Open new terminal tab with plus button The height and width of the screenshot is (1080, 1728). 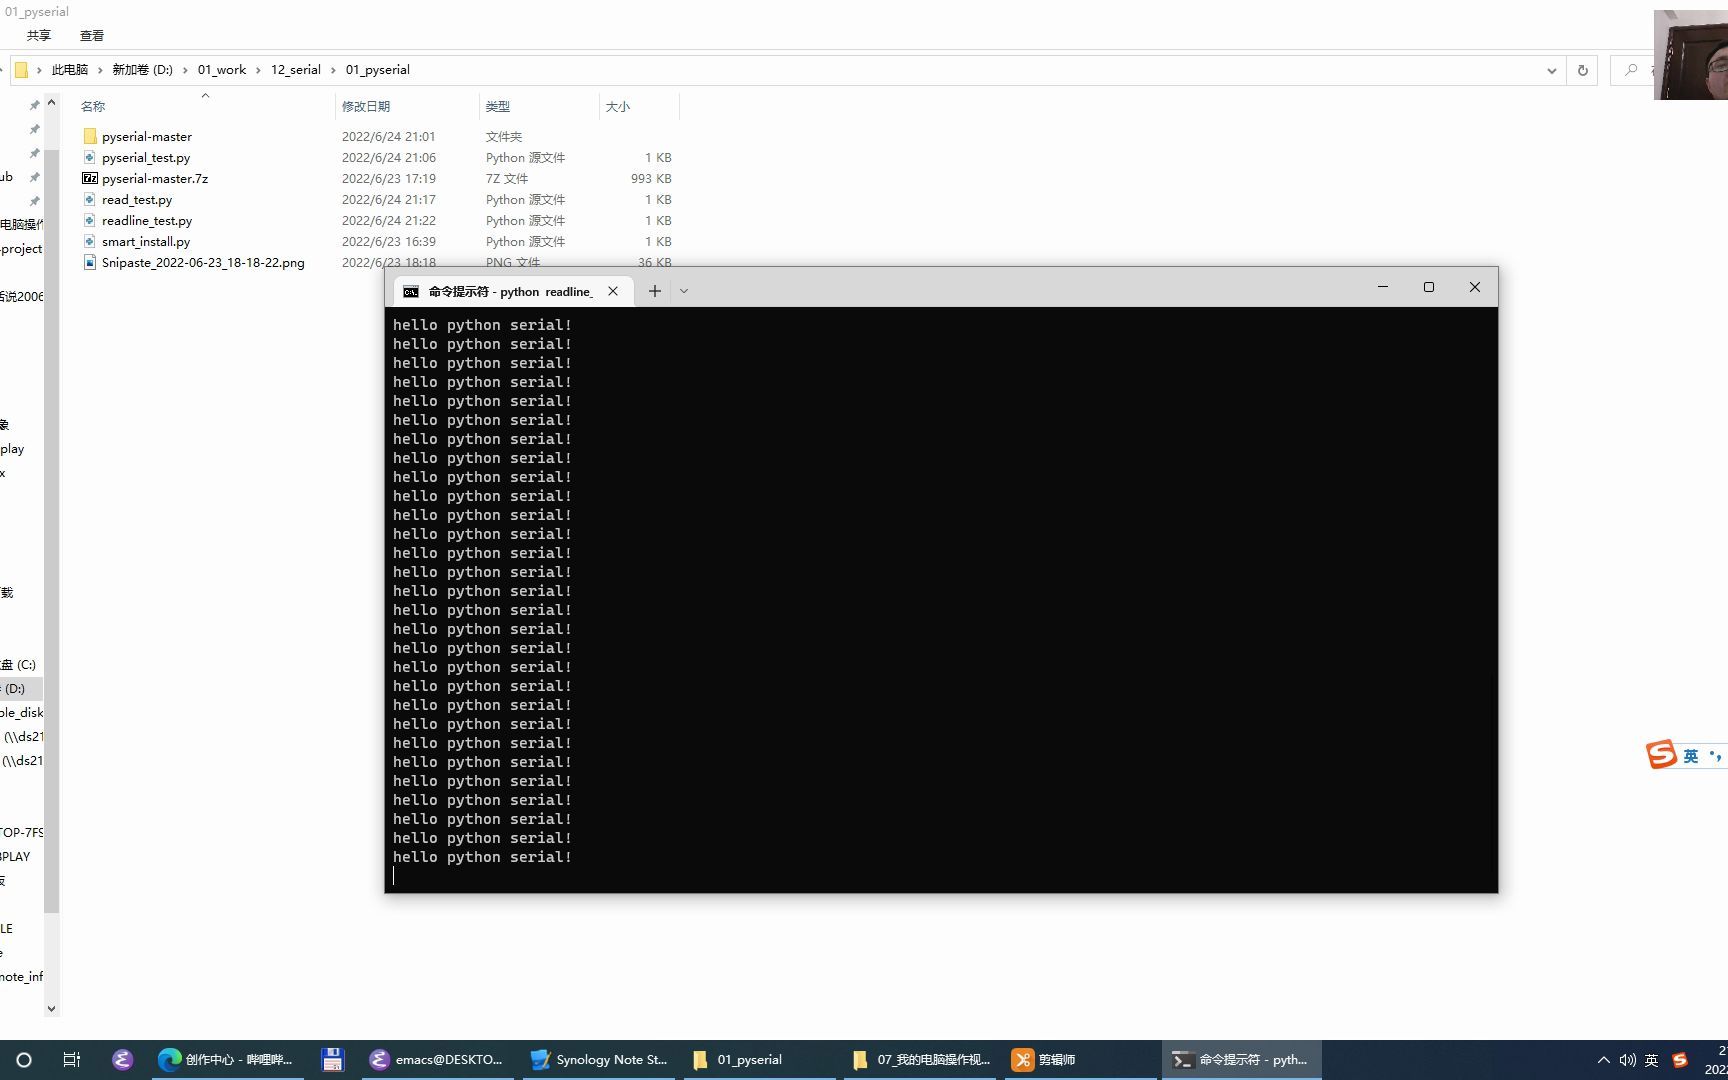pos(654,291)
